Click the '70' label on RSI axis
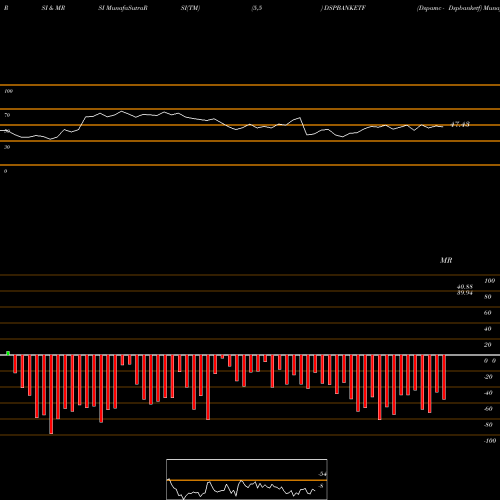Image resolution: width=500 pixels, height=500 pixels. 7,115
